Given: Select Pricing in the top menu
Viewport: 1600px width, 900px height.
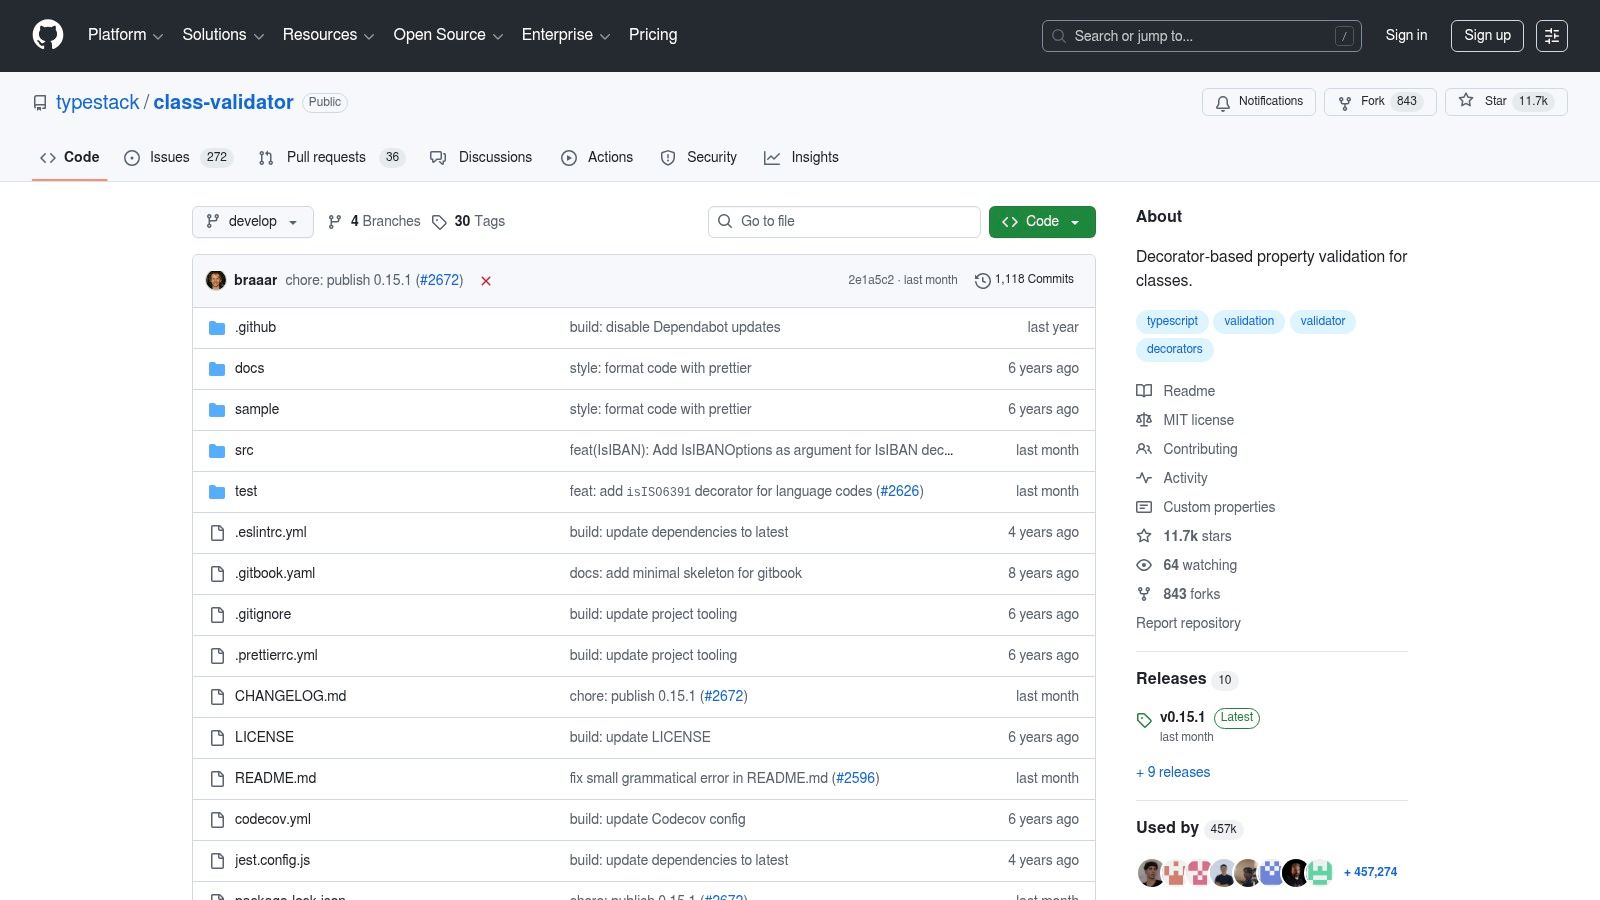Looking at the screenshot, I should 652,35.
